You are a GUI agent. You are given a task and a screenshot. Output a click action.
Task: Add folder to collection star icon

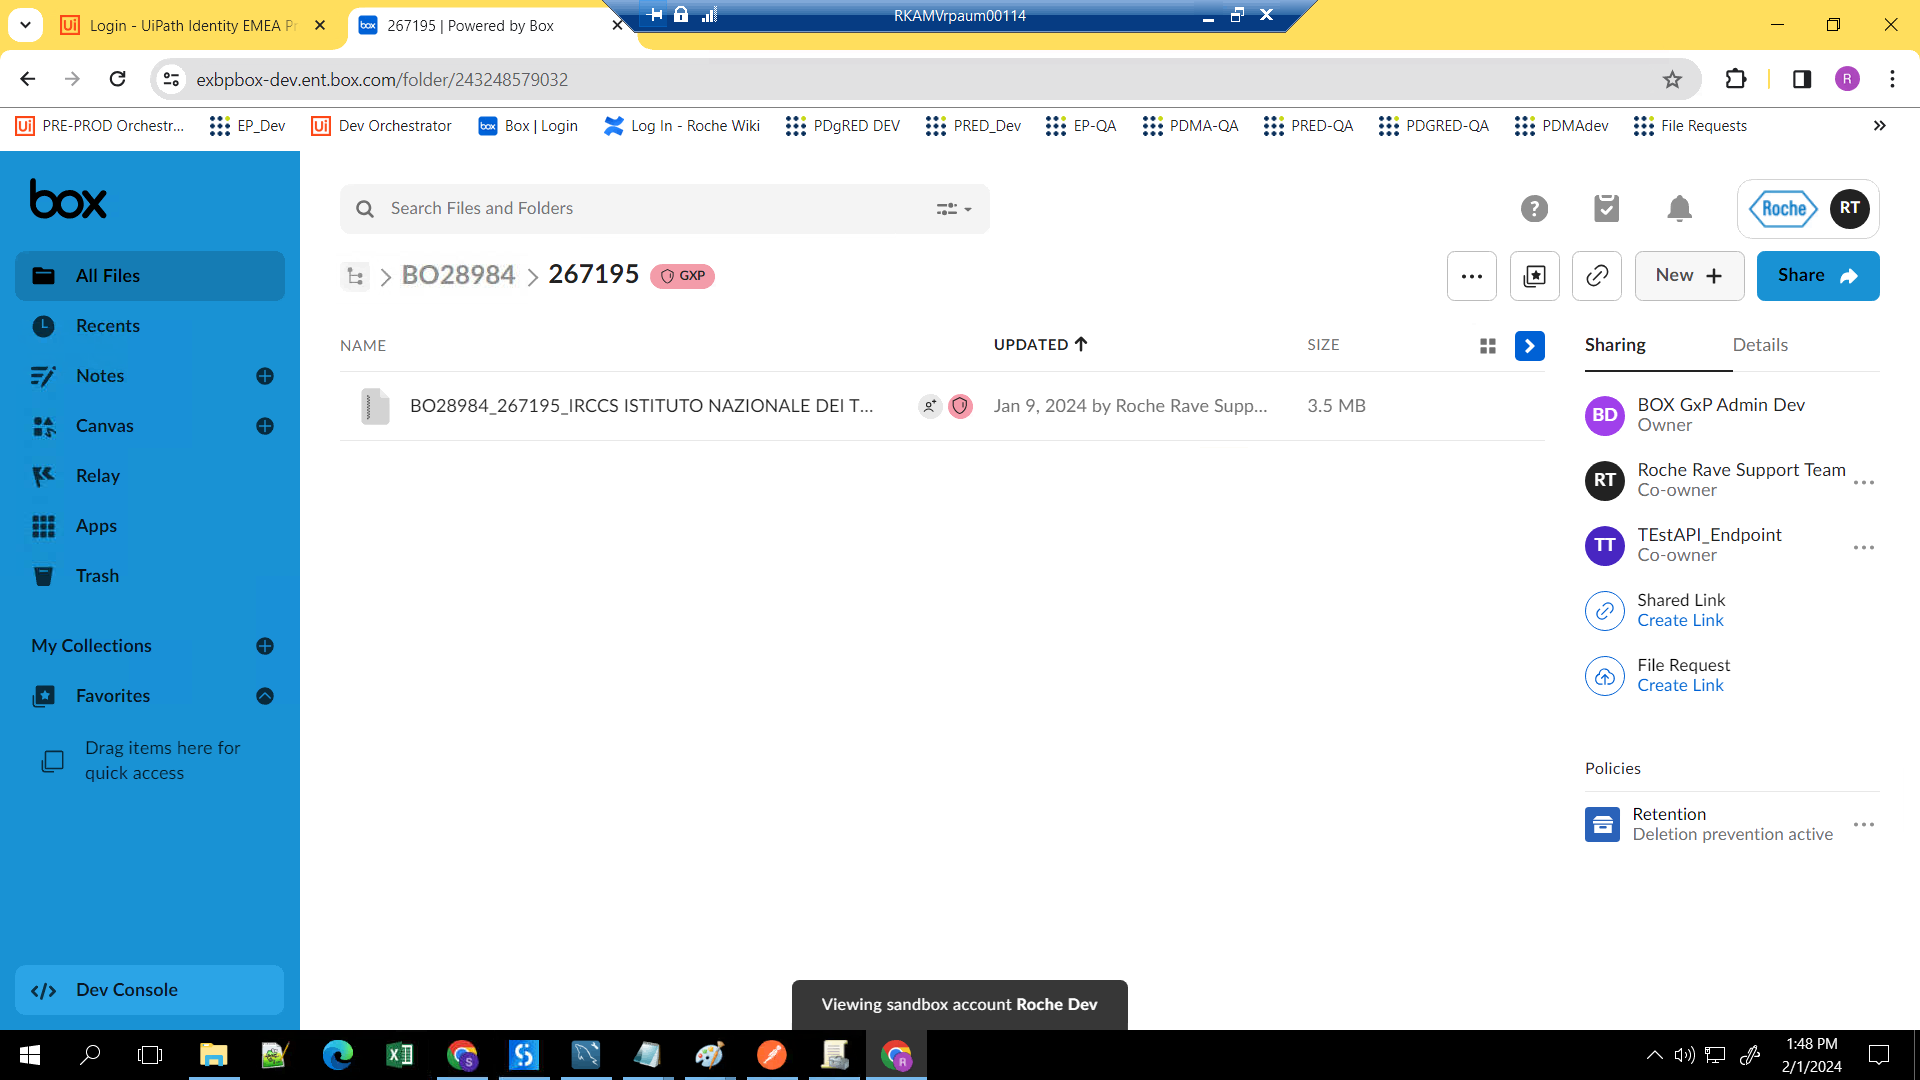[x=1534, y=276]
